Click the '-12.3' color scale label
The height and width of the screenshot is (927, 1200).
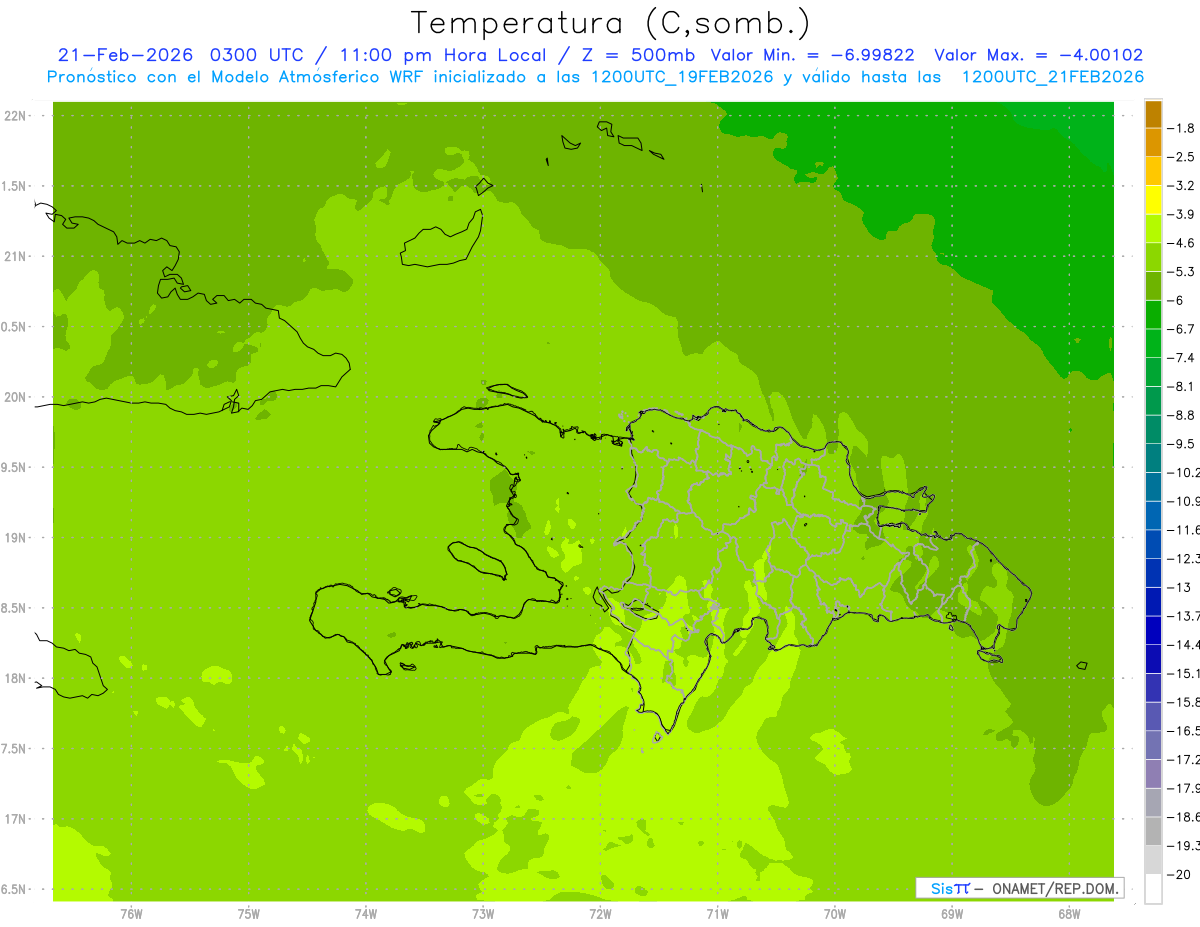[1185, 558]
